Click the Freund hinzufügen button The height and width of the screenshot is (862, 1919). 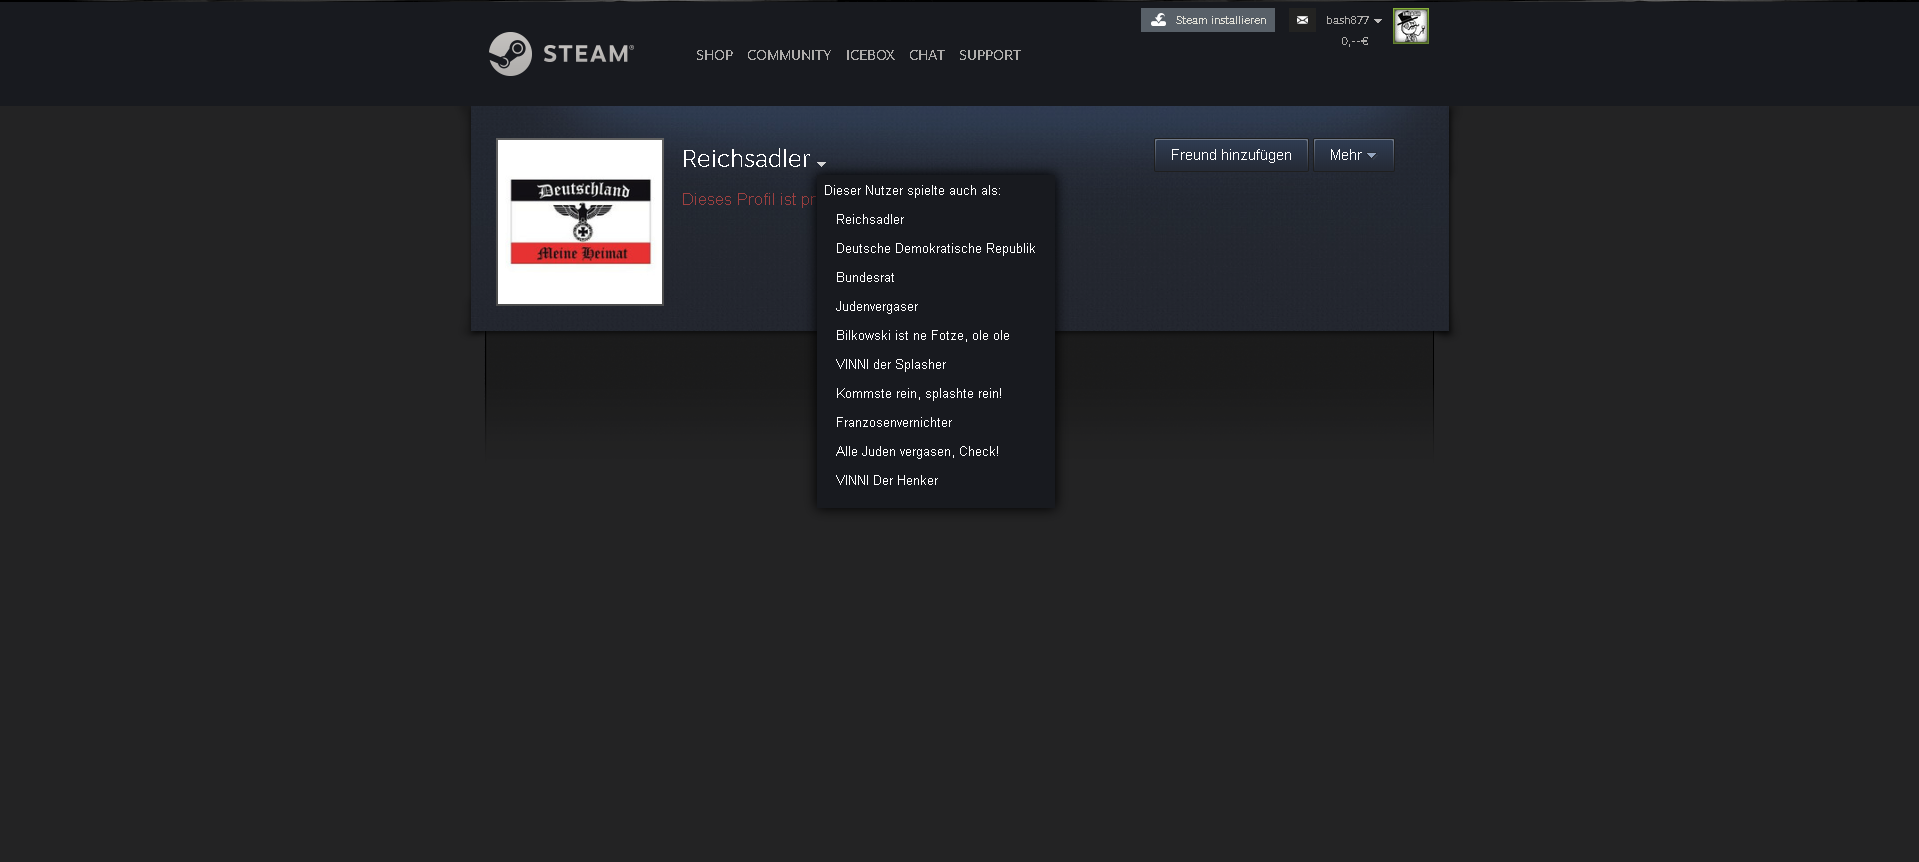1230,155
